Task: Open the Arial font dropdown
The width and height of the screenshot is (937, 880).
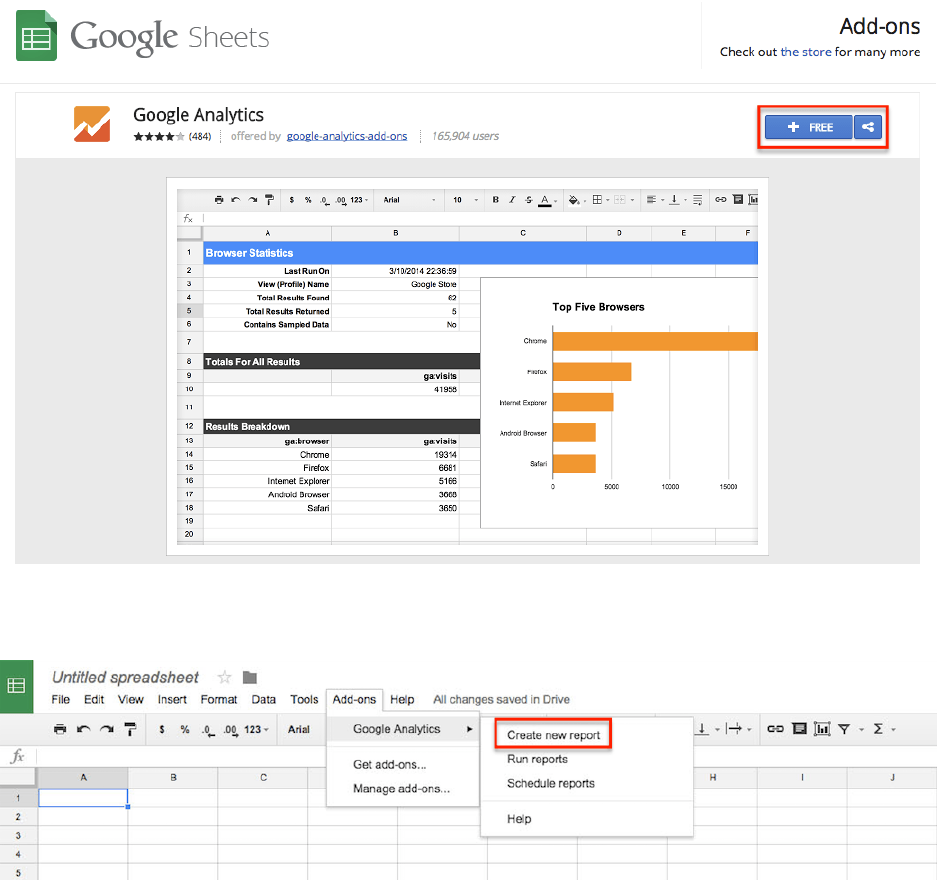Action: tap(299, 729)
